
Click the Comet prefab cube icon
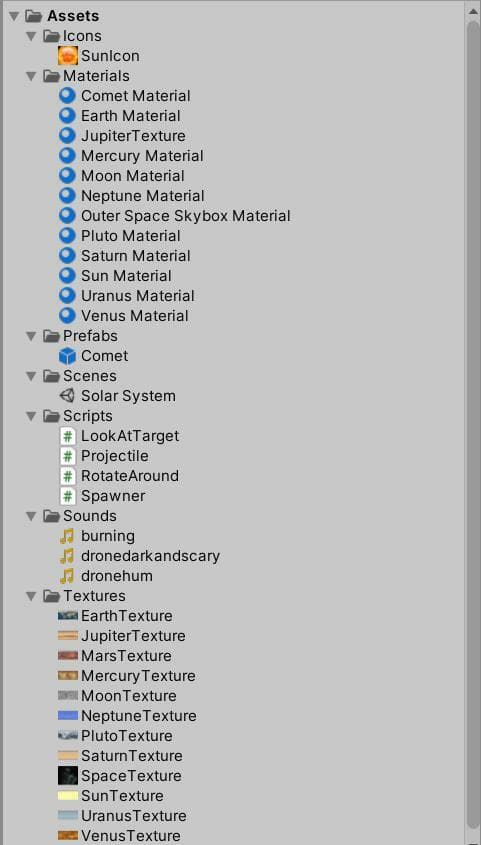coord(67,356)
